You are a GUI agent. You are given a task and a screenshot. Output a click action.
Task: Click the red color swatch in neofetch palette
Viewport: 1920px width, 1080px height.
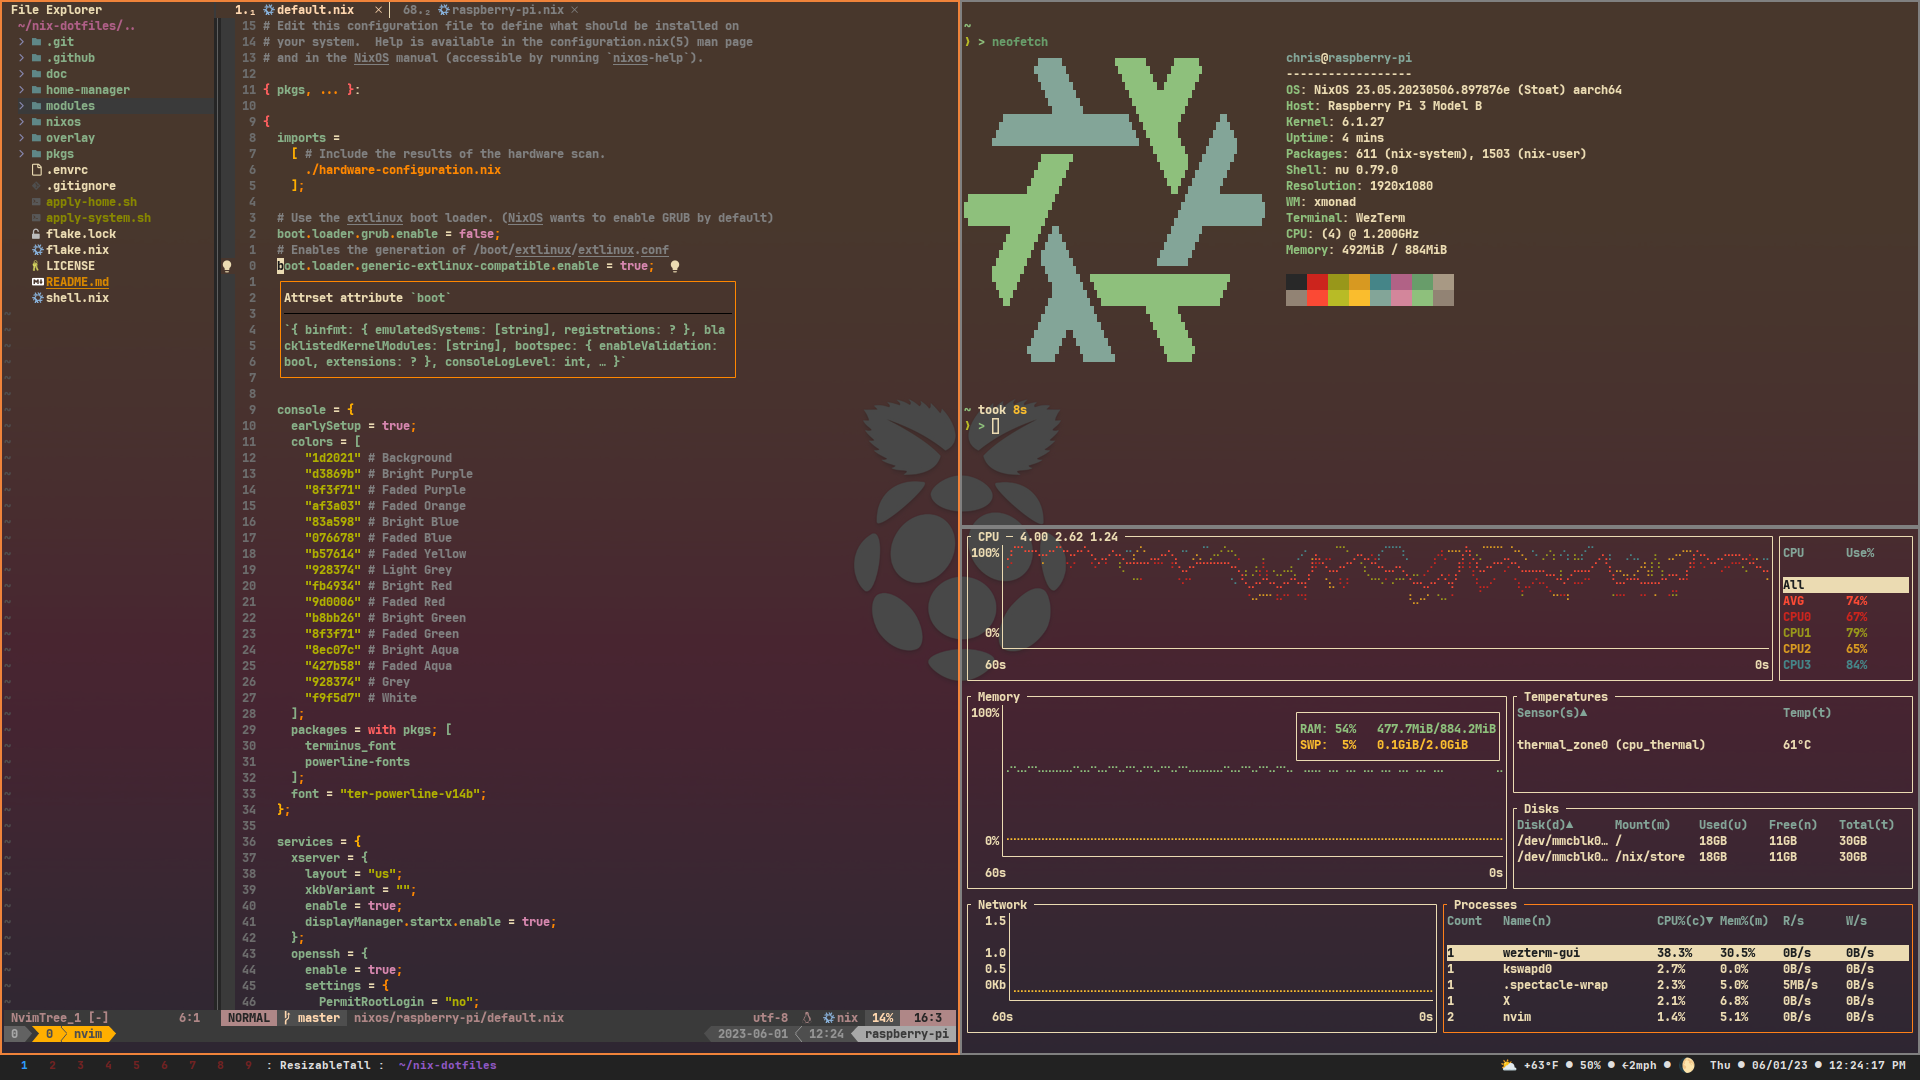click(1317, 282)
